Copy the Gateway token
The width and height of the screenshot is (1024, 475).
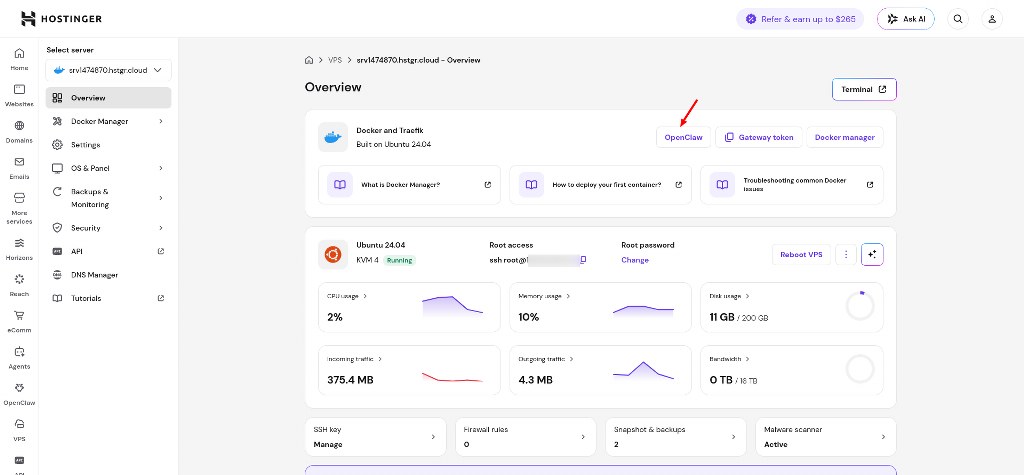pyautogui.click(x=759, y=137)
